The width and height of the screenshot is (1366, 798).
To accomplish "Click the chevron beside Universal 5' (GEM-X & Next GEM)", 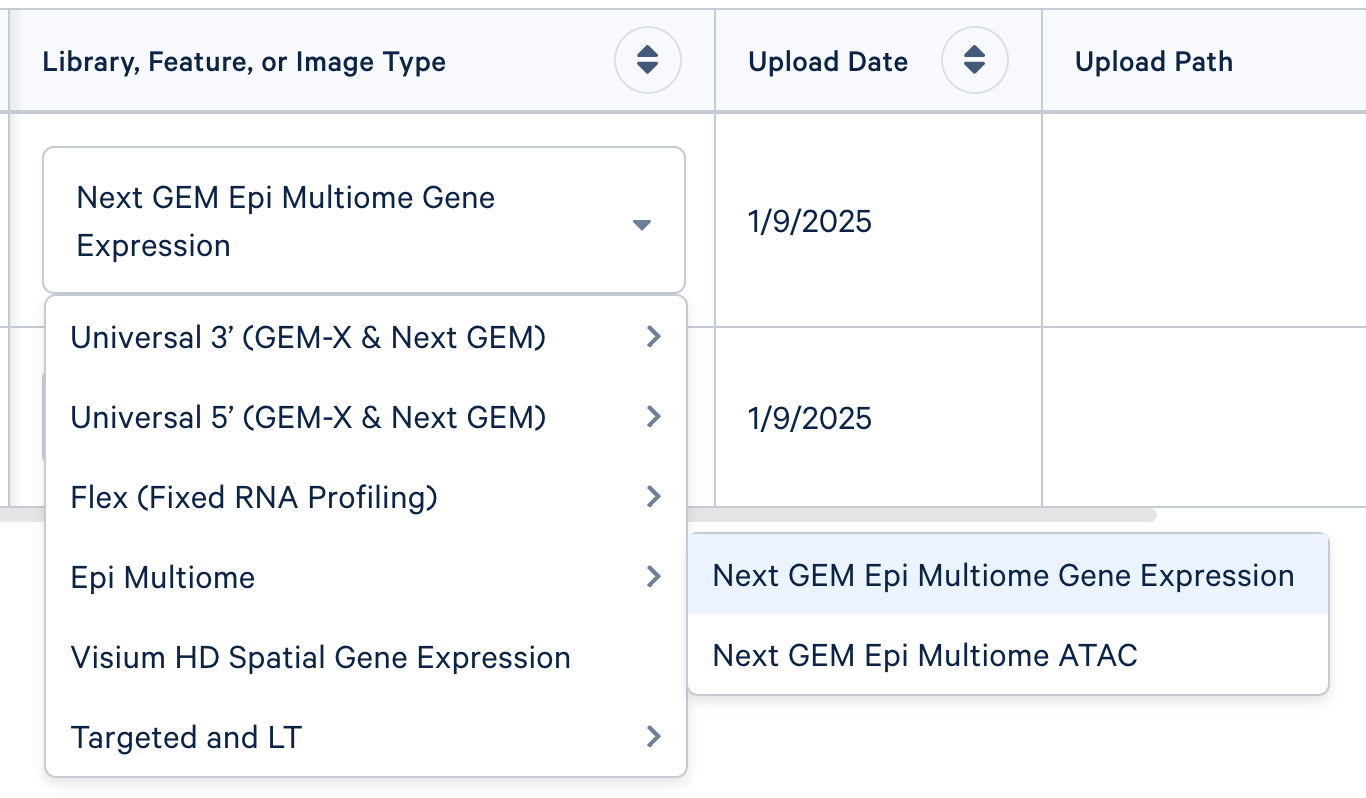I will [x=654, y=417].
